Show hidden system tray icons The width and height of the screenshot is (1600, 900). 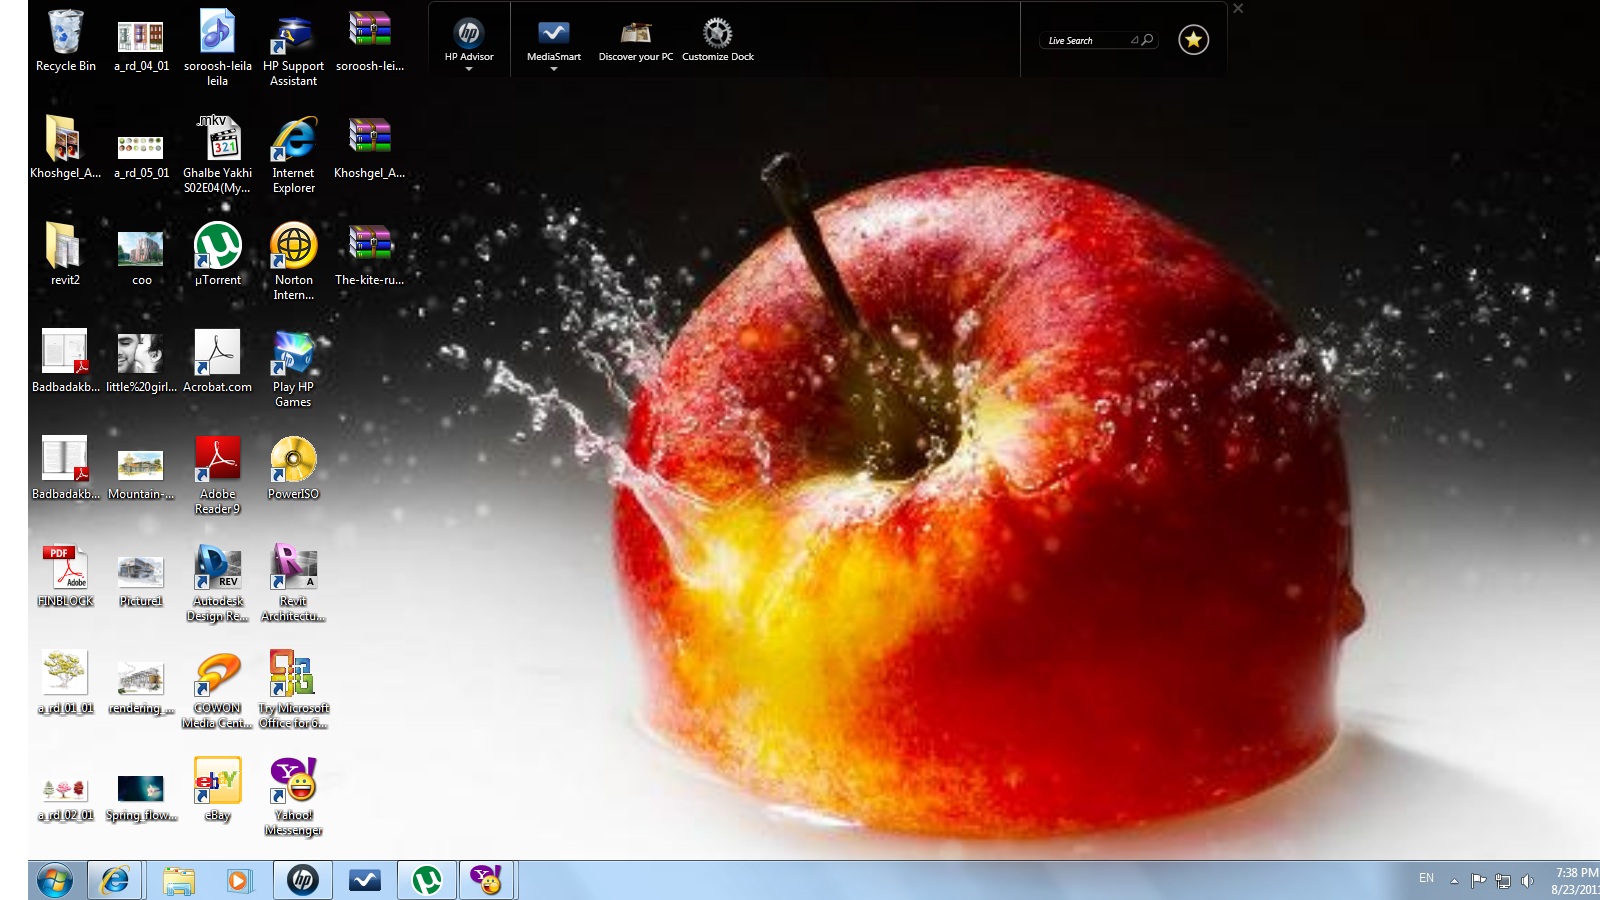[1454, 881]
